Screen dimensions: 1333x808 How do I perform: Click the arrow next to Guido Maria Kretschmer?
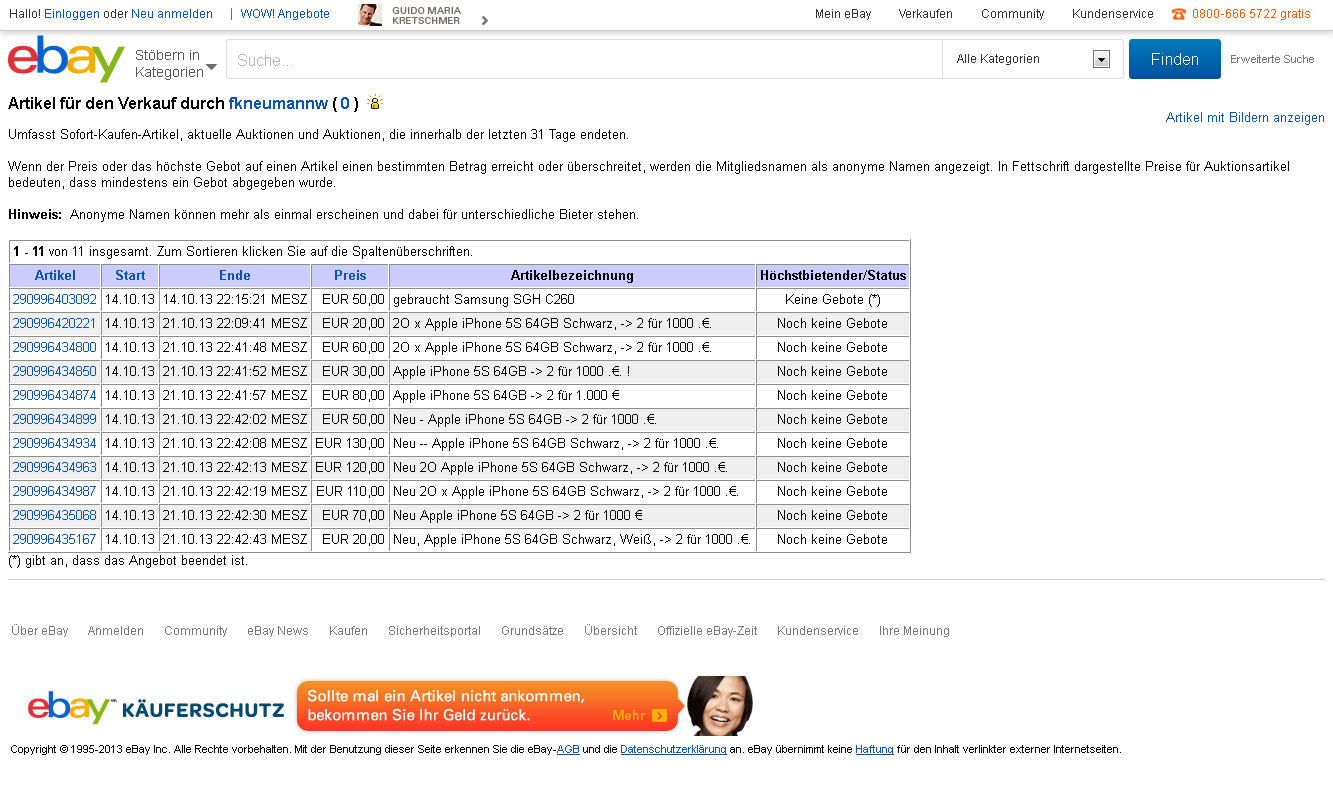(485, 20)
